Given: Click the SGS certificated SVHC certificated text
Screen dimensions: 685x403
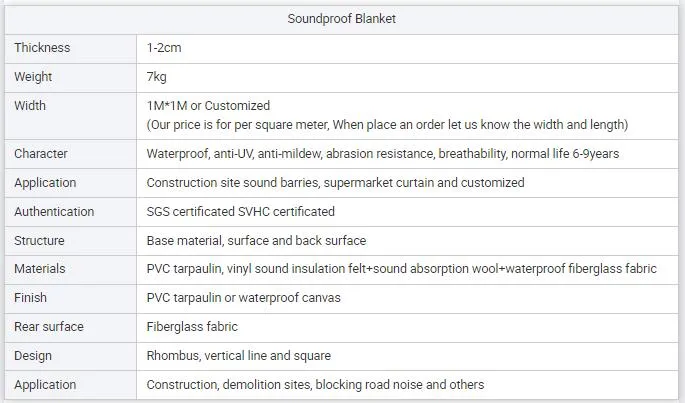Looking at the screenshot, I should [x=240, y=212].
